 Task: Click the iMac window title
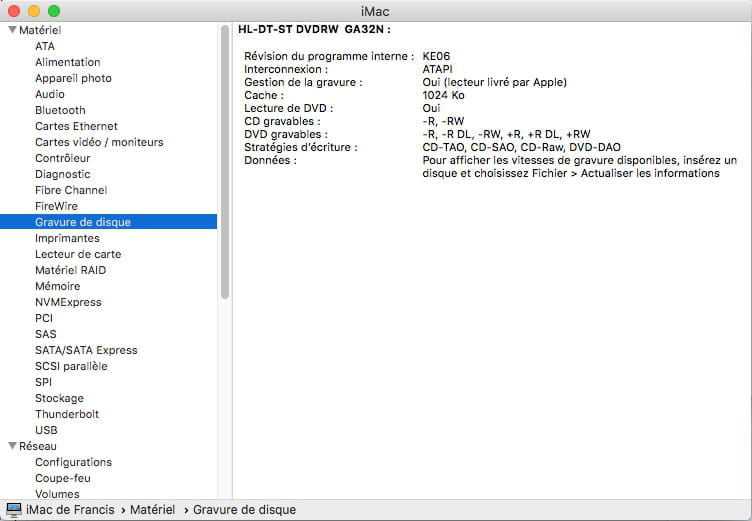[375, 11]
